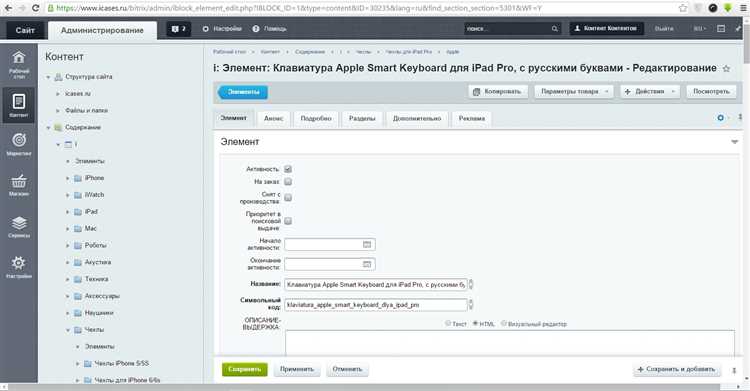Viewport: 750px width, 391px height.
Task: Expand the iPhone folder in tree
Action: (x=67, y=178)
